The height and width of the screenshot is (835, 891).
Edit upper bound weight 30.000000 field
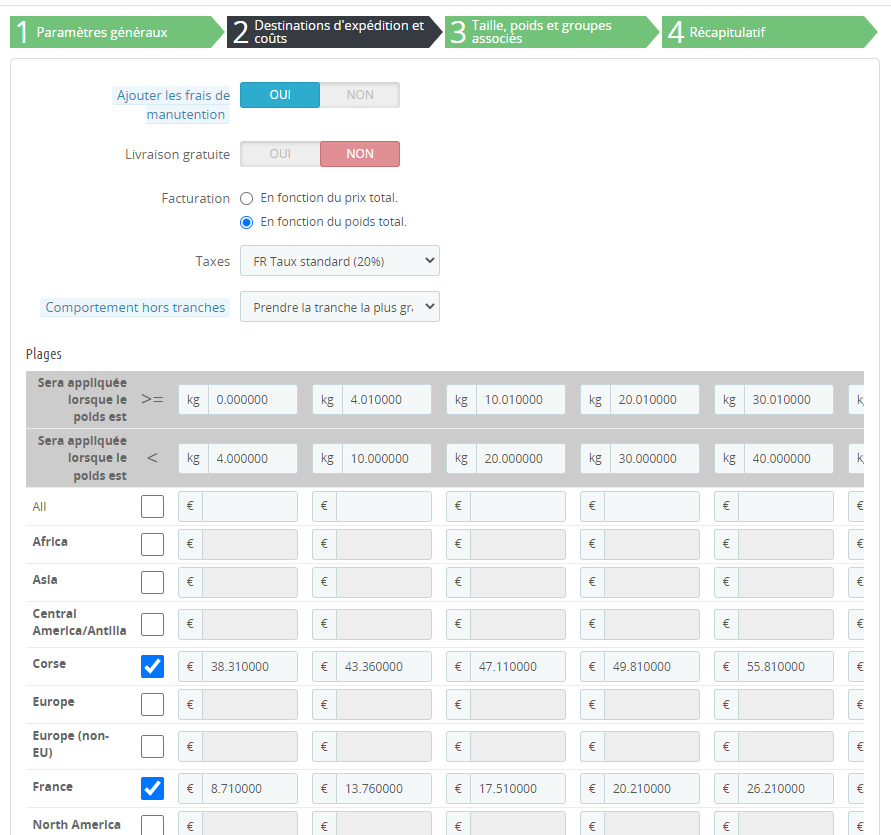655,459
